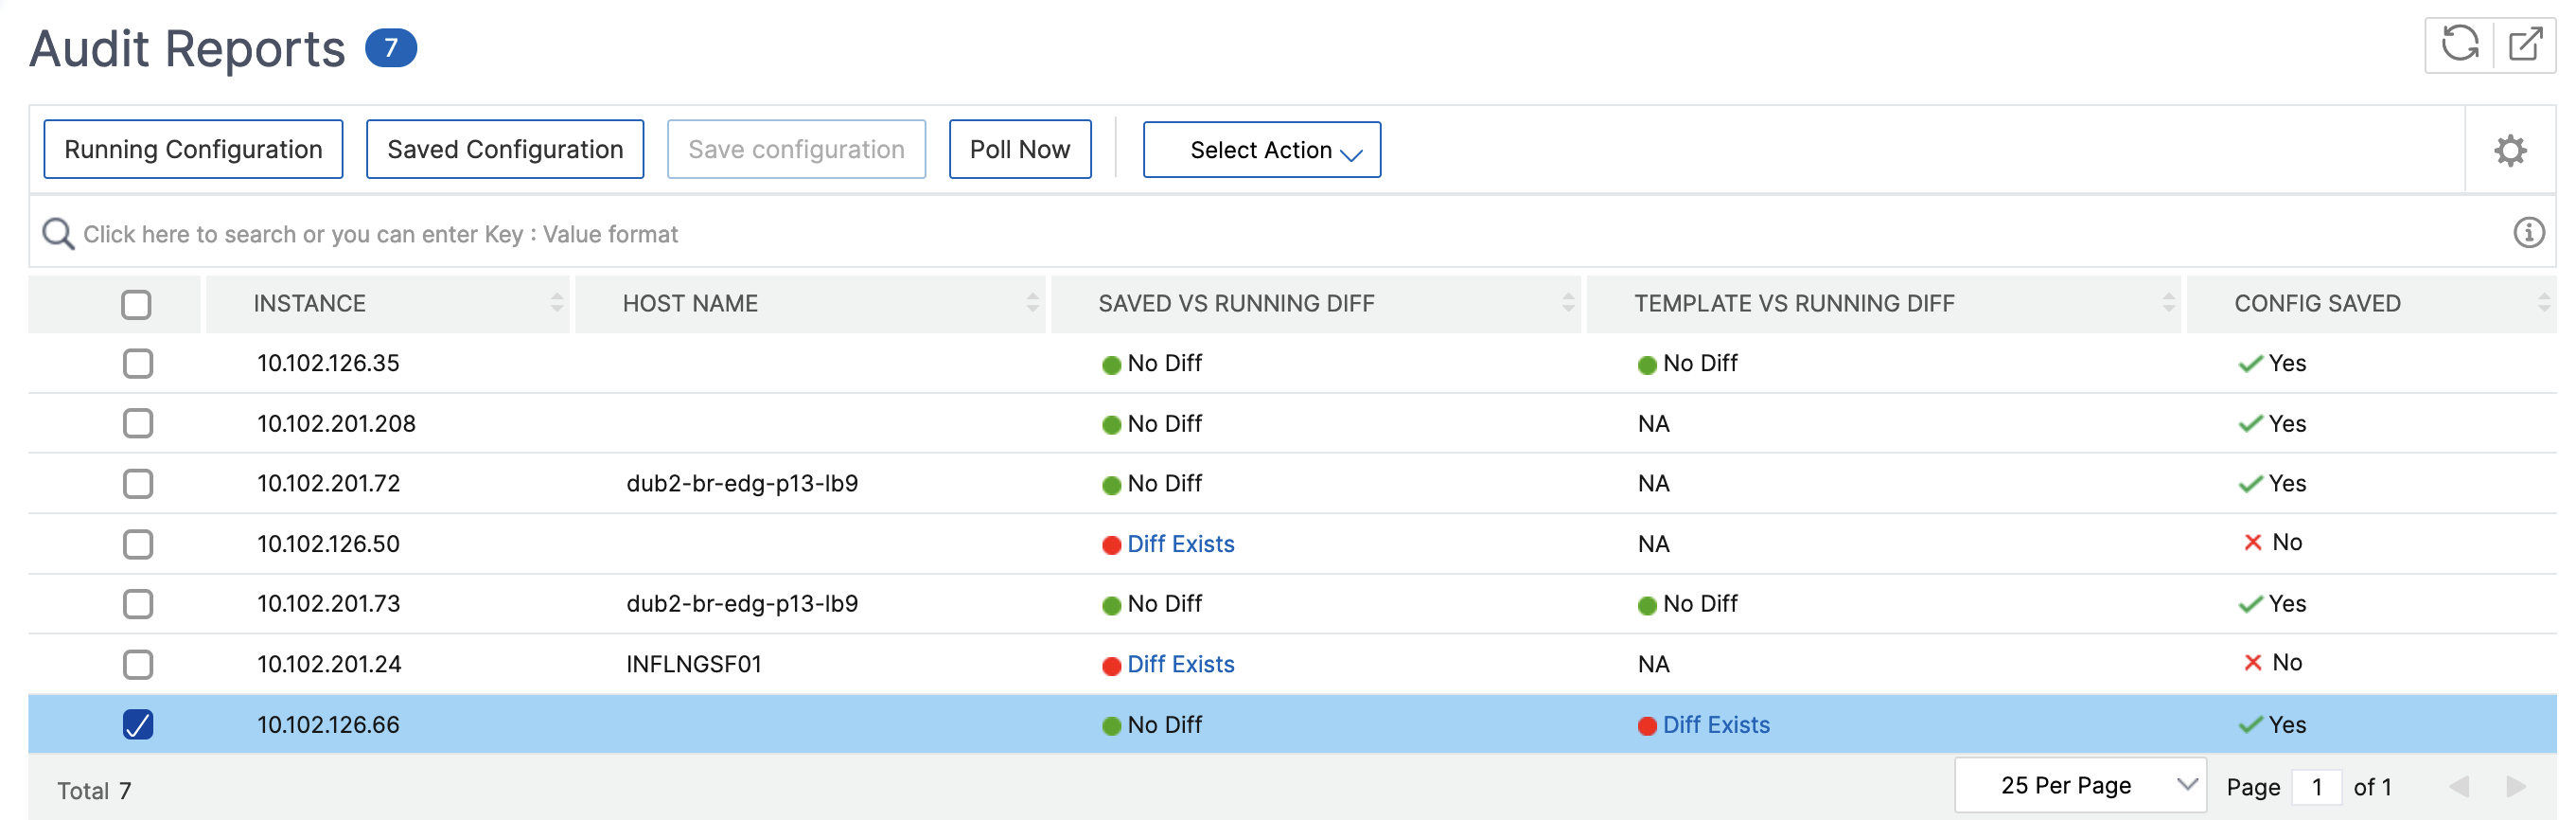Image resolution: width=2576 pixels, height=820 pixels.
Task: Check the box for 10.102.201.72
Action: pos(138,484)
